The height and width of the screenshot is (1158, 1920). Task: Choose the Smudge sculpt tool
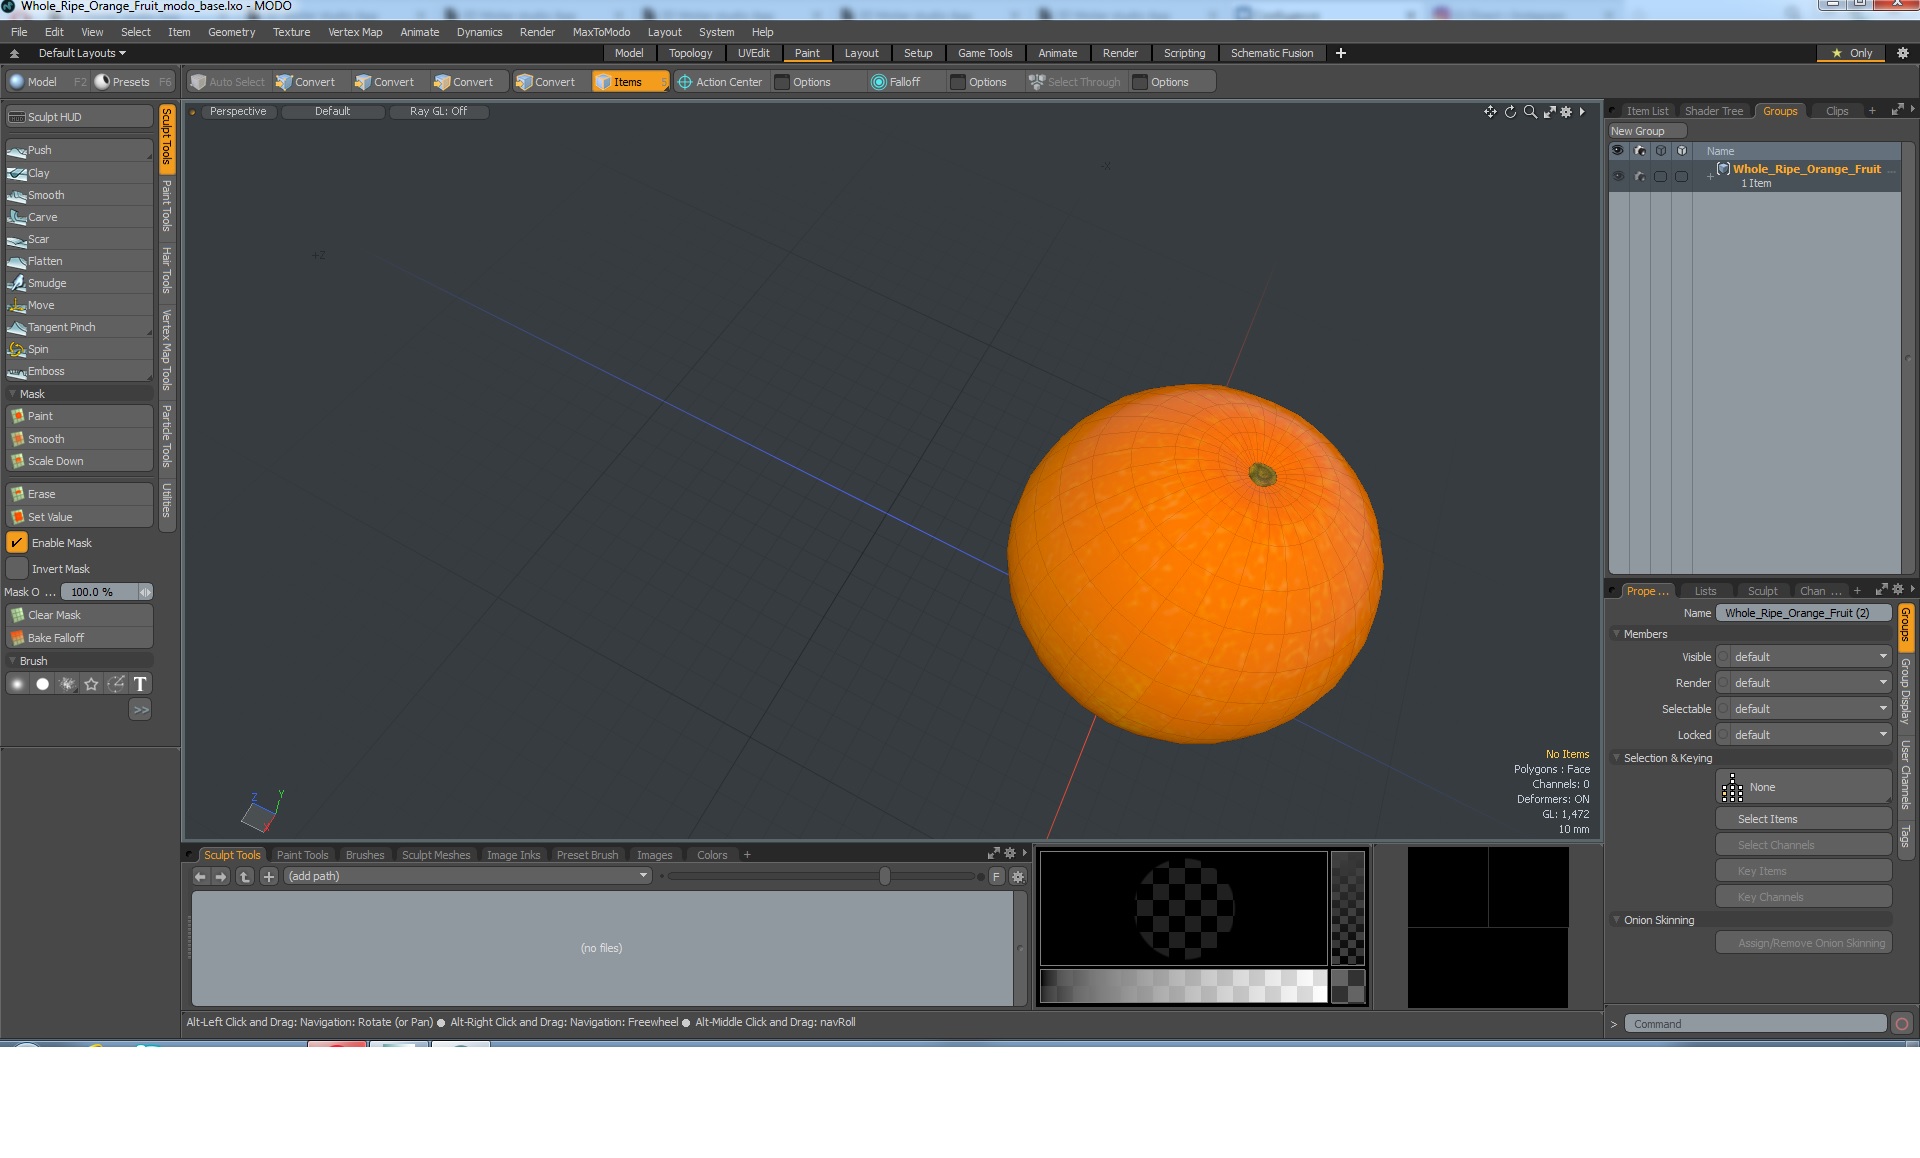point(46,283)
